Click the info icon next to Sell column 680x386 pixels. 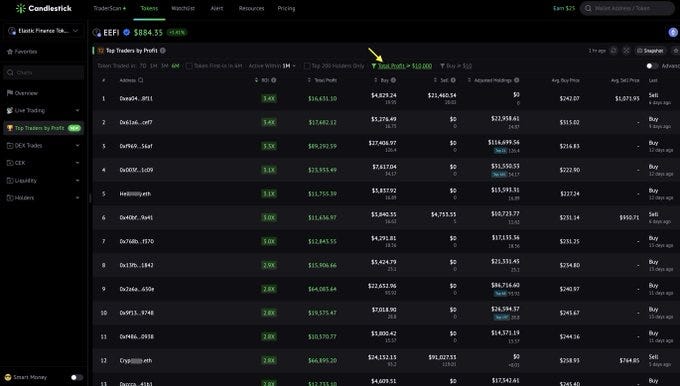click(453, 80)
